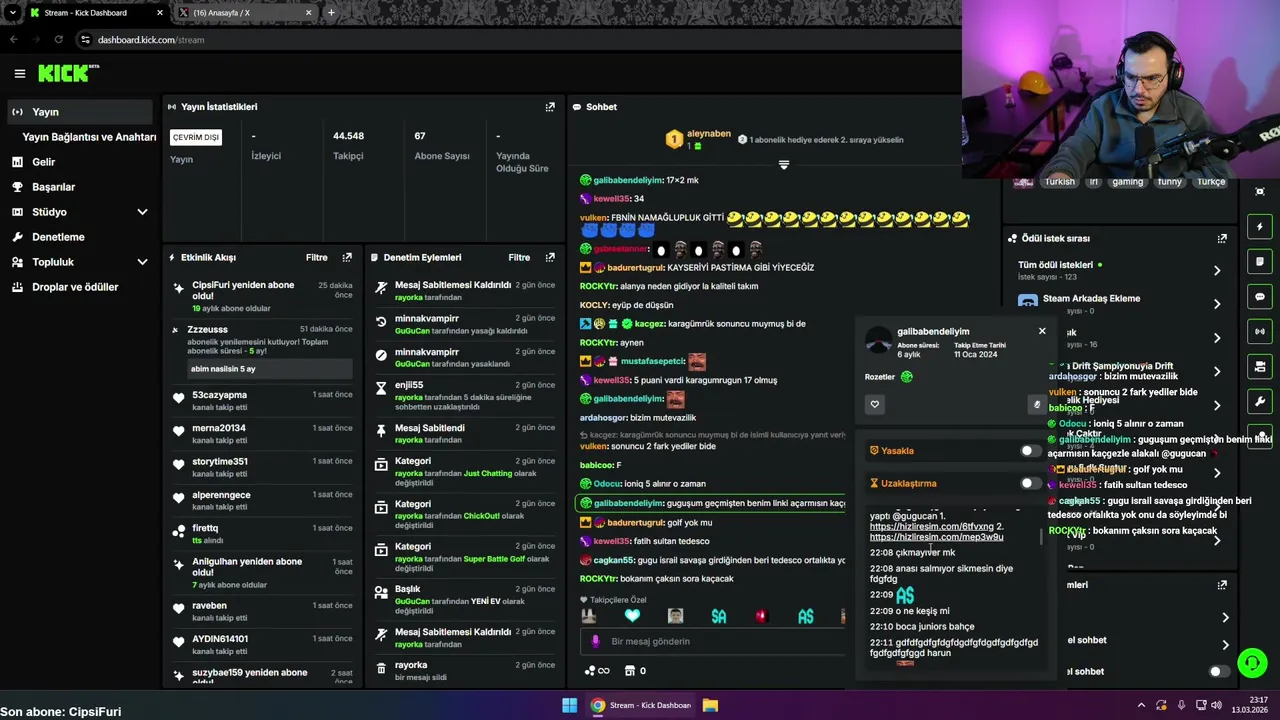Open Tüm ödül istekleri chevron
Viewport: 1280px width, 720px height.
pos(1217,271)
